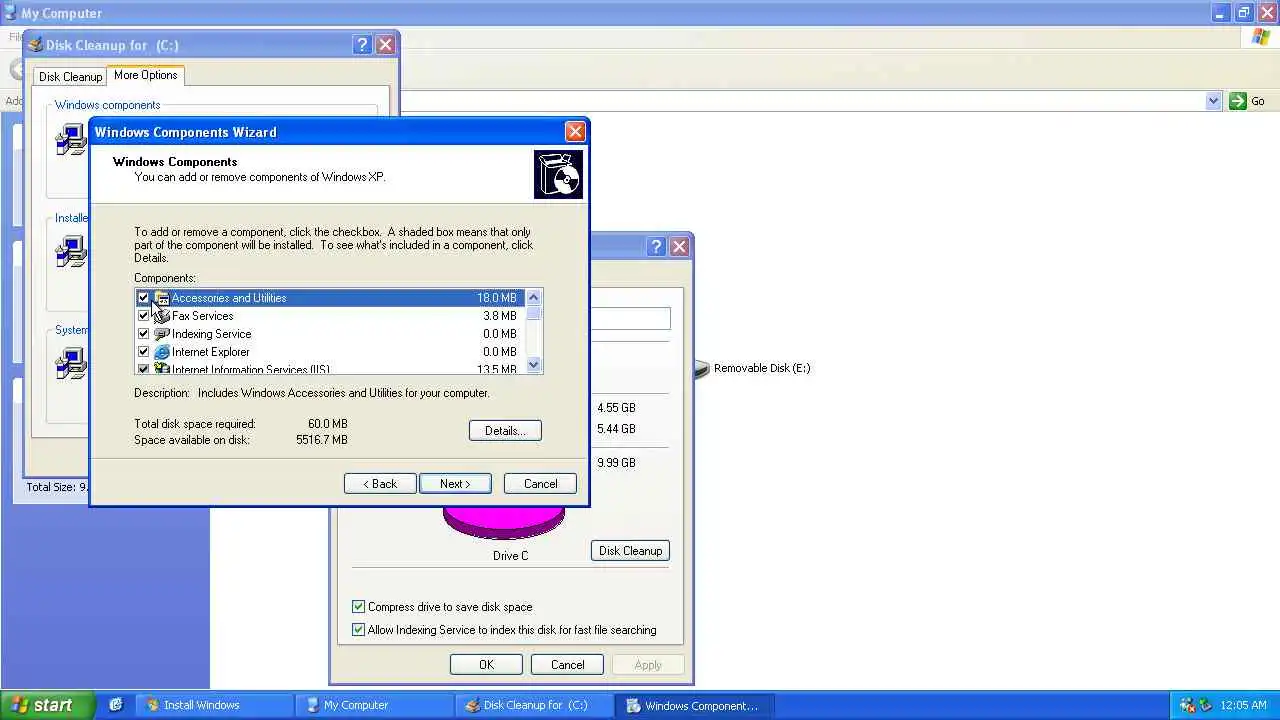Click the Accessories and Utilities row text
The image size is (1280, 720).
pos(229,298)
